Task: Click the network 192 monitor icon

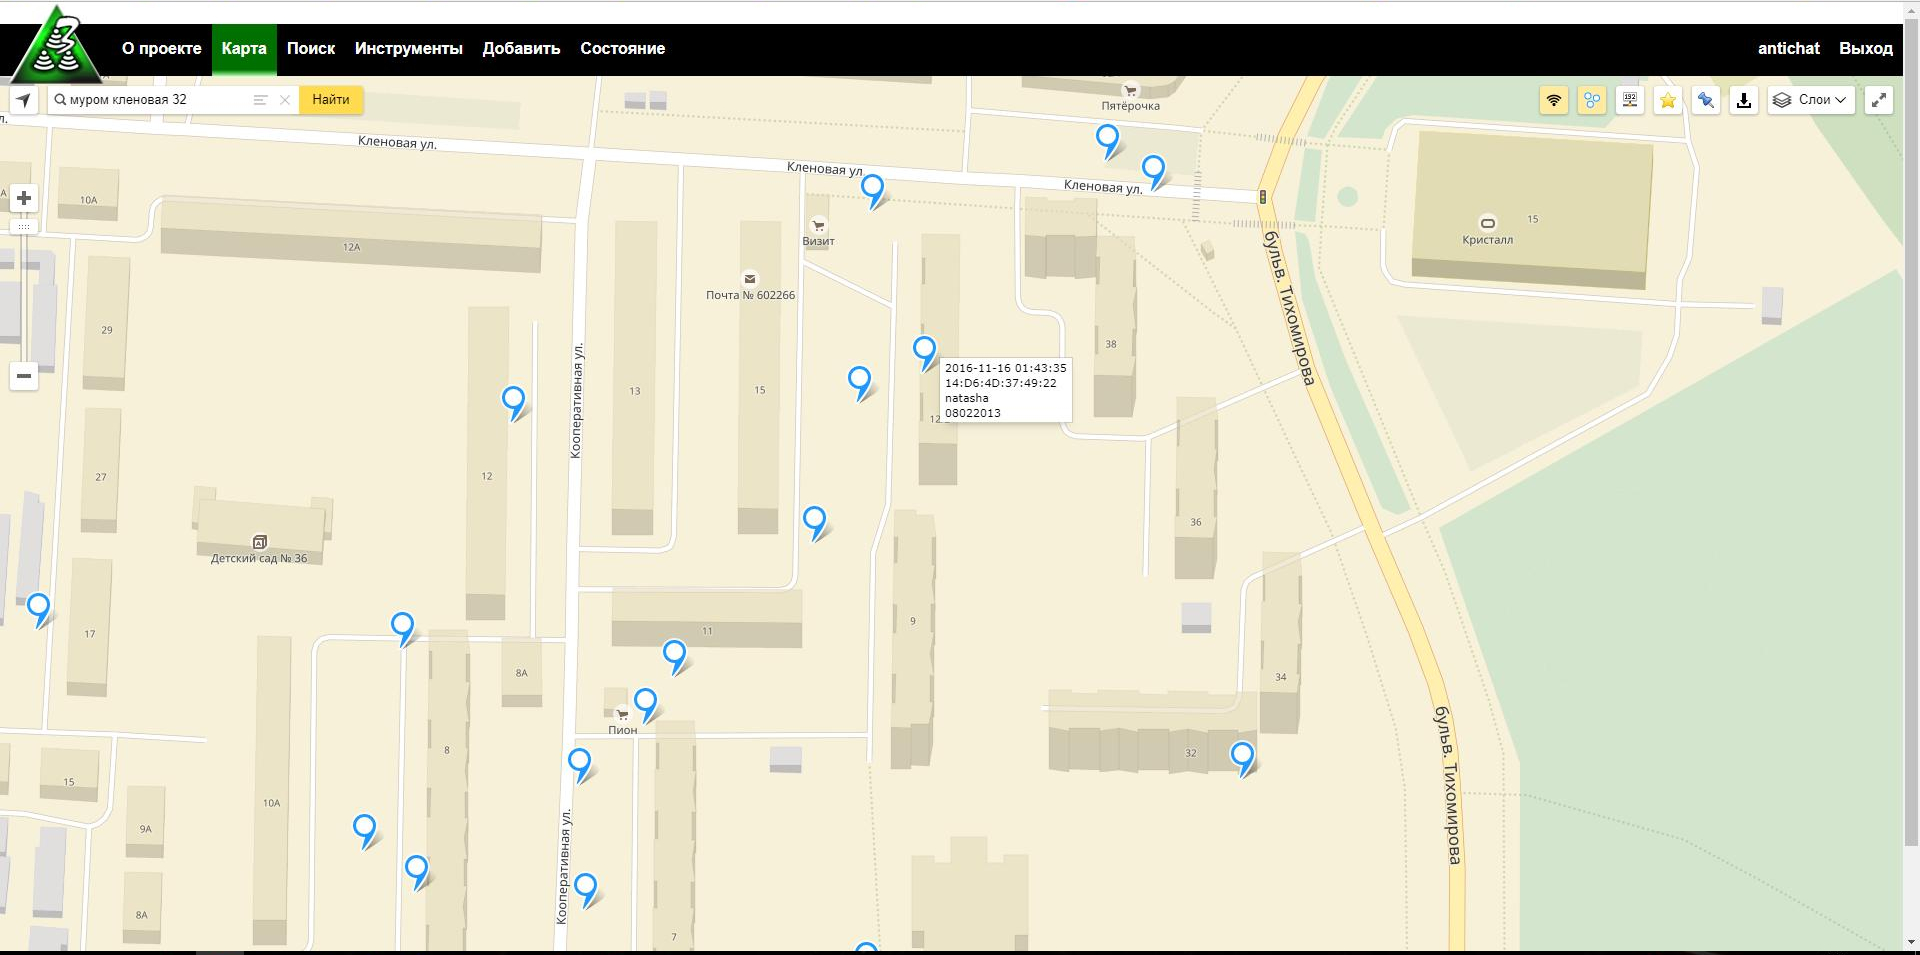Action: tap(1630, 100)
